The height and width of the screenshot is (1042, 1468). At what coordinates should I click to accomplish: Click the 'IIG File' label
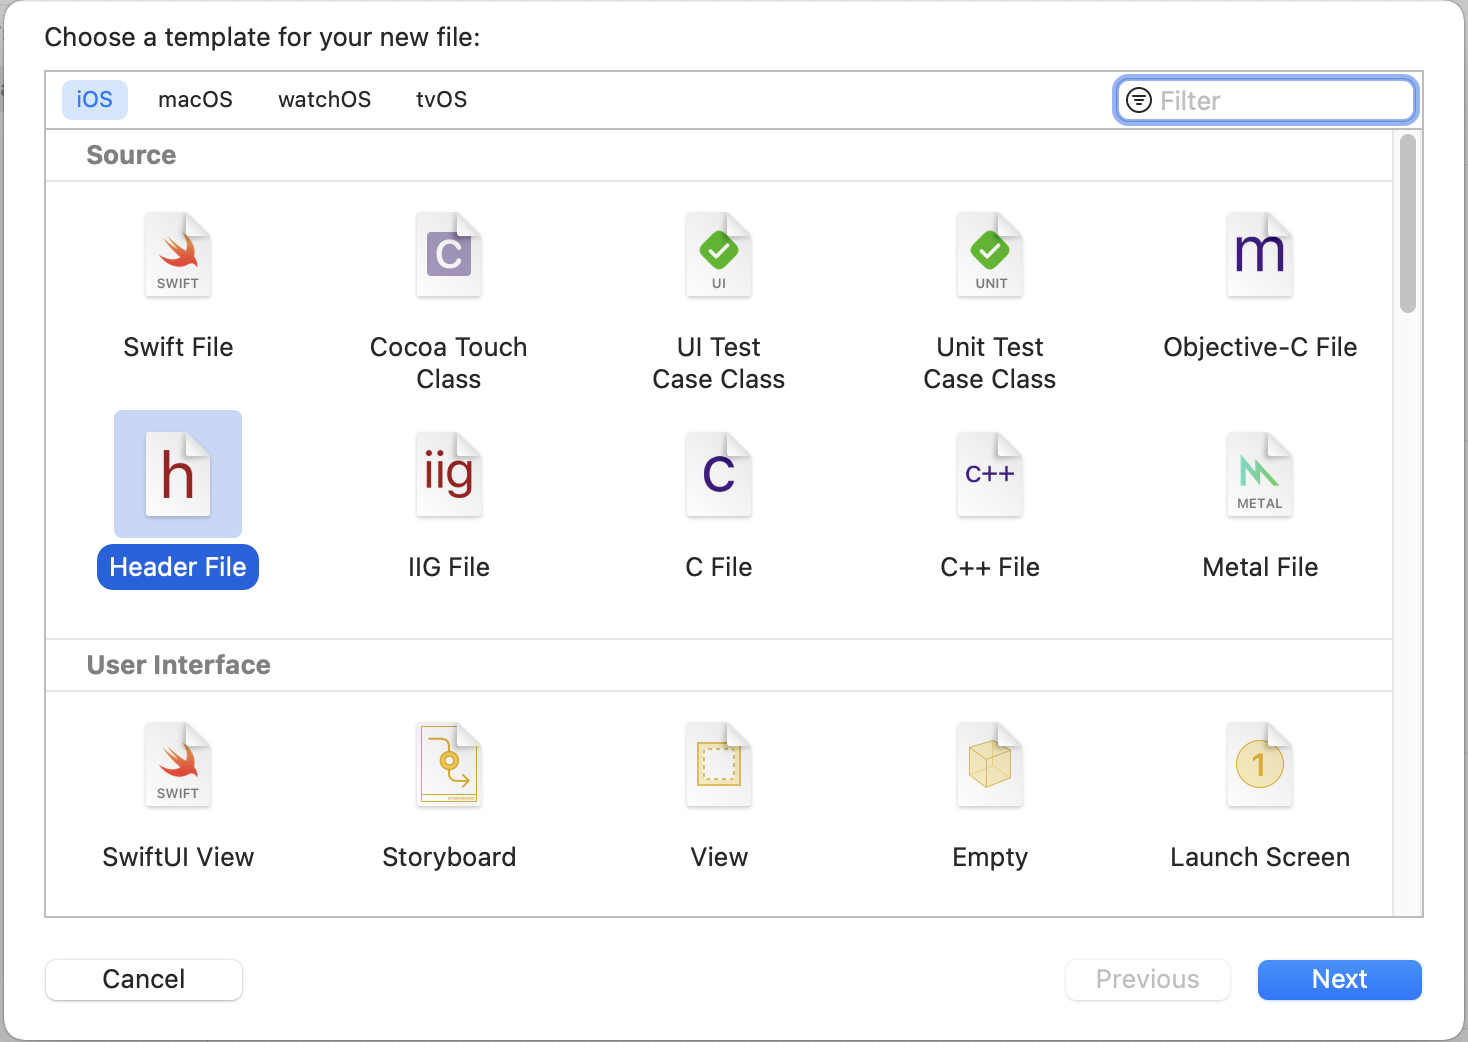449,567
